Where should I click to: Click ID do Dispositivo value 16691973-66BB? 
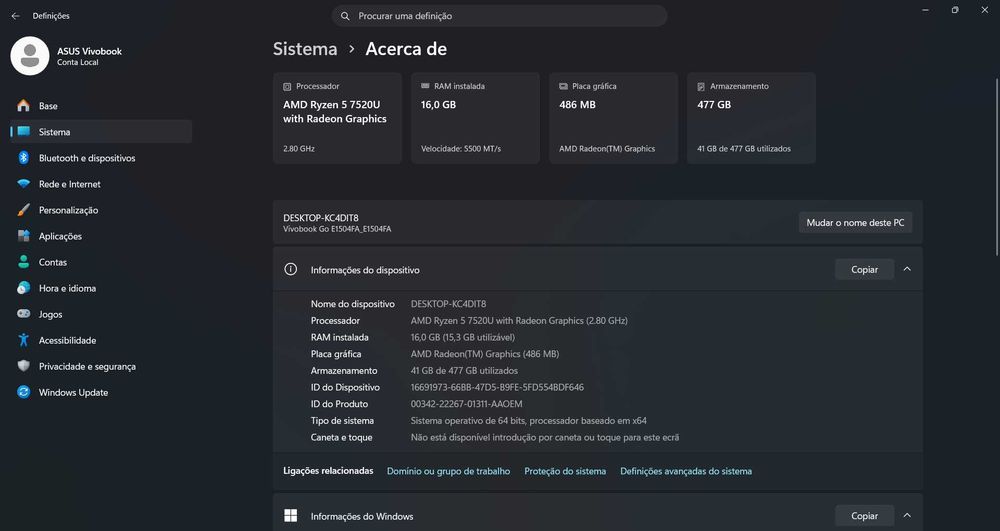(497, 387)
